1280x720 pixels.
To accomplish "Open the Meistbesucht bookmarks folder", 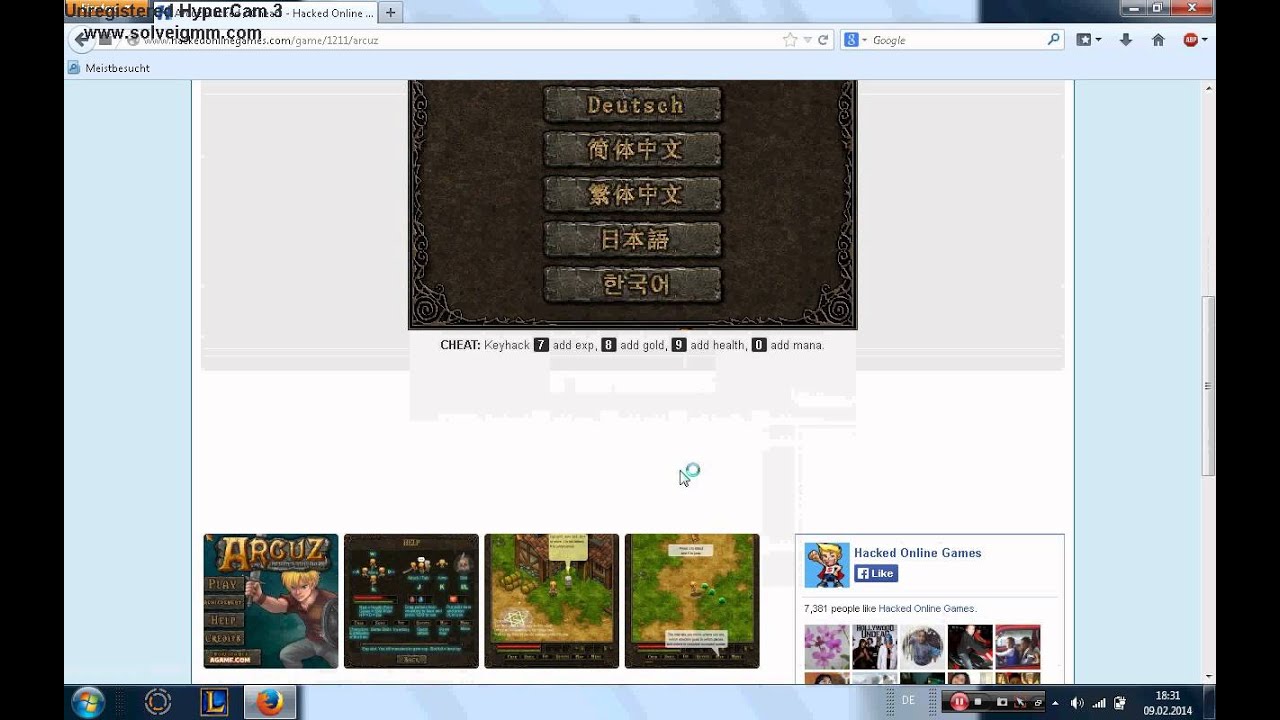I will 108,68.
